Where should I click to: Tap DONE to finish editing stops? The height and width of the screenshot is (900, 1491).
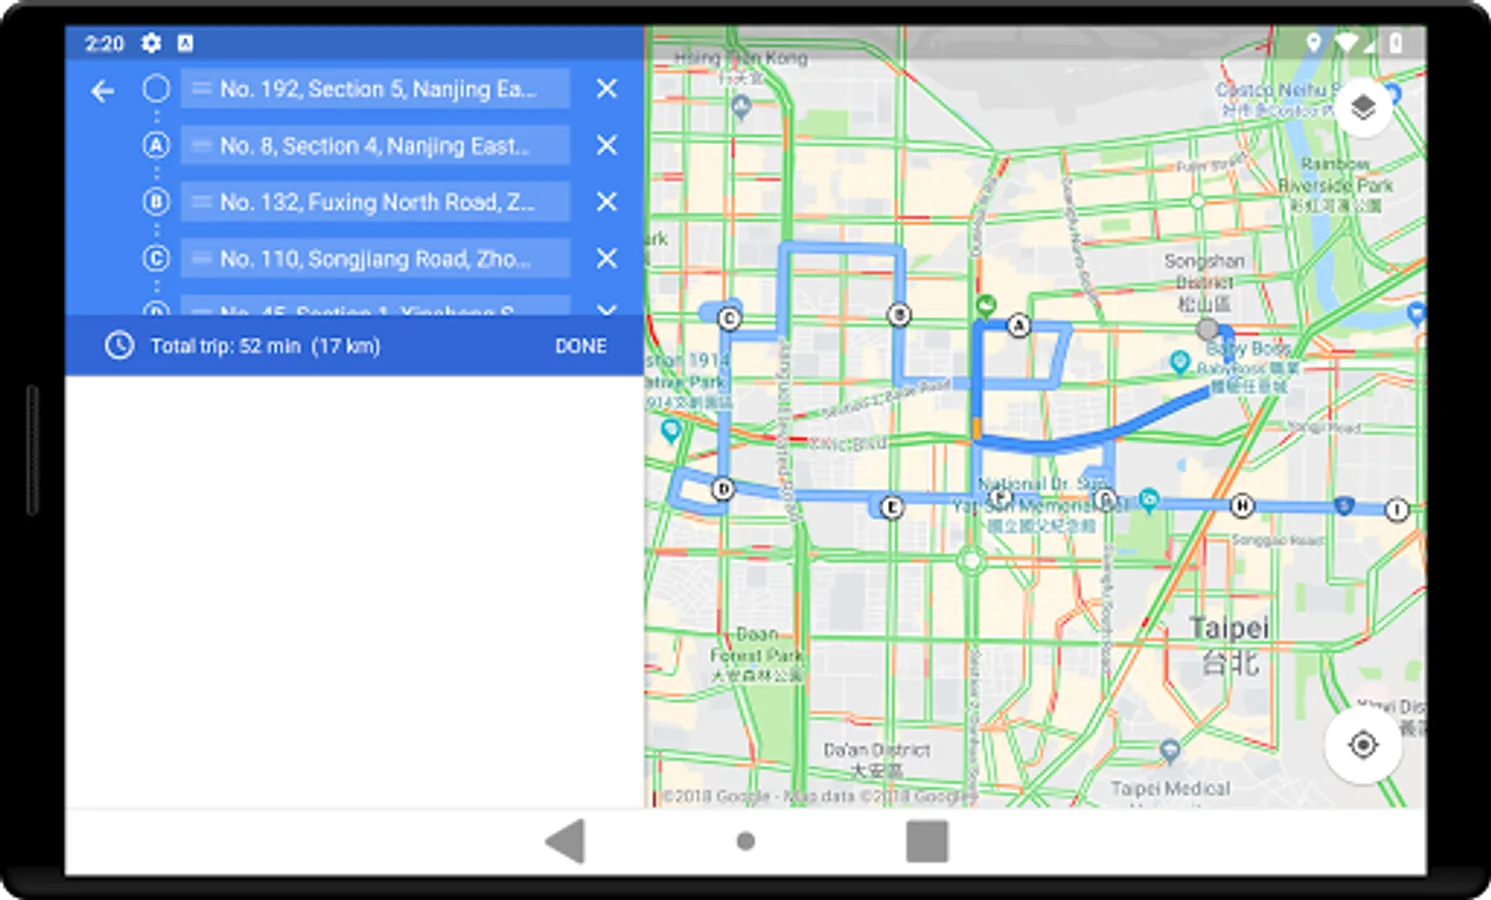[581, 346]
